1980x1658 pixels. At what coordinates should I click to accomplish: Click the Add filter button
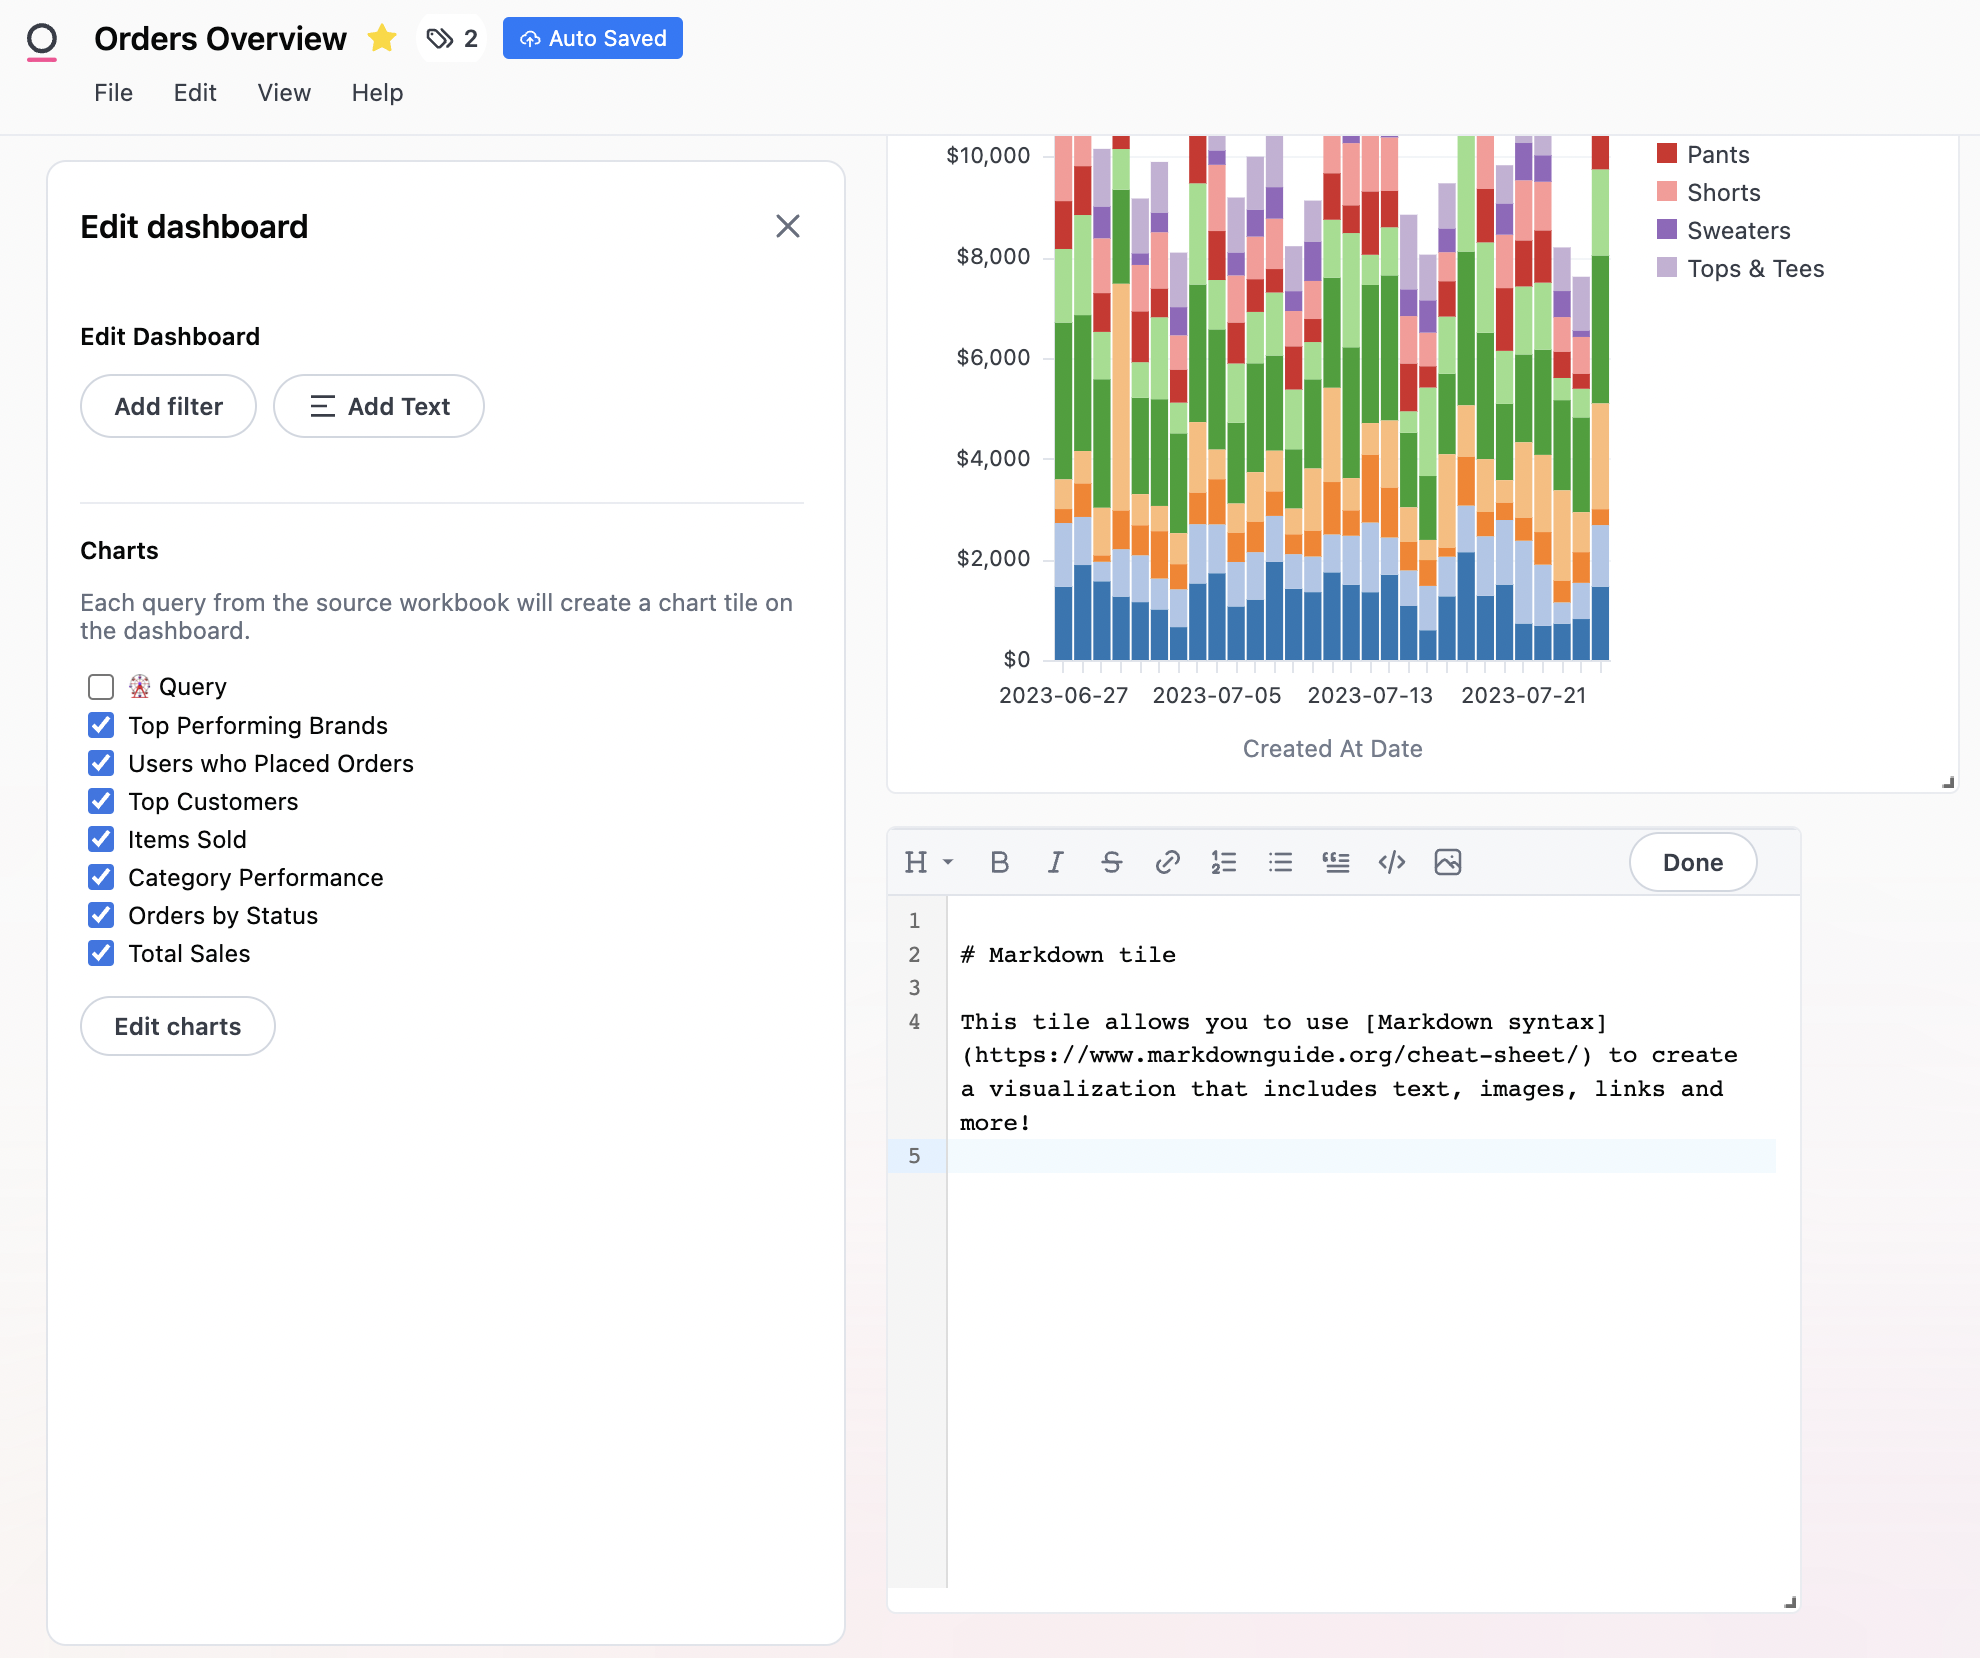point(168,406)
